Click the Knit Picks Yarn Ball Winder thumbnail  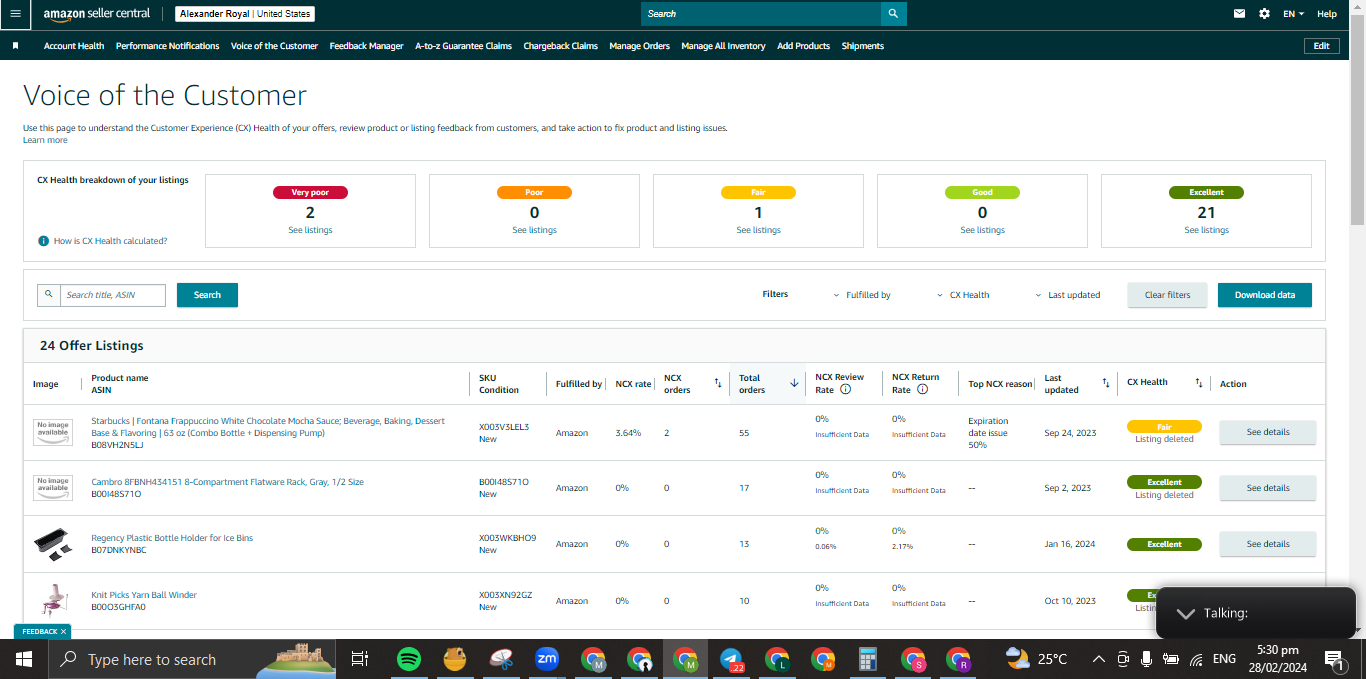pos(53,600)
